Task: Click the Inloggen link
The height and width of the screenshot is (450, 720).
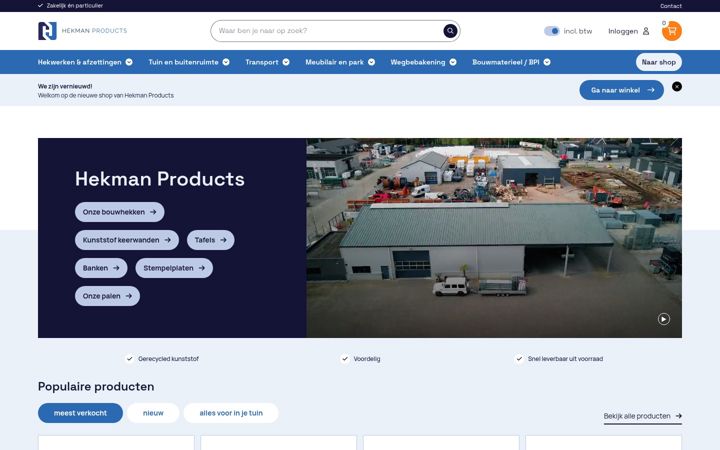Action: pyautogui.click(x=623, y=31)
